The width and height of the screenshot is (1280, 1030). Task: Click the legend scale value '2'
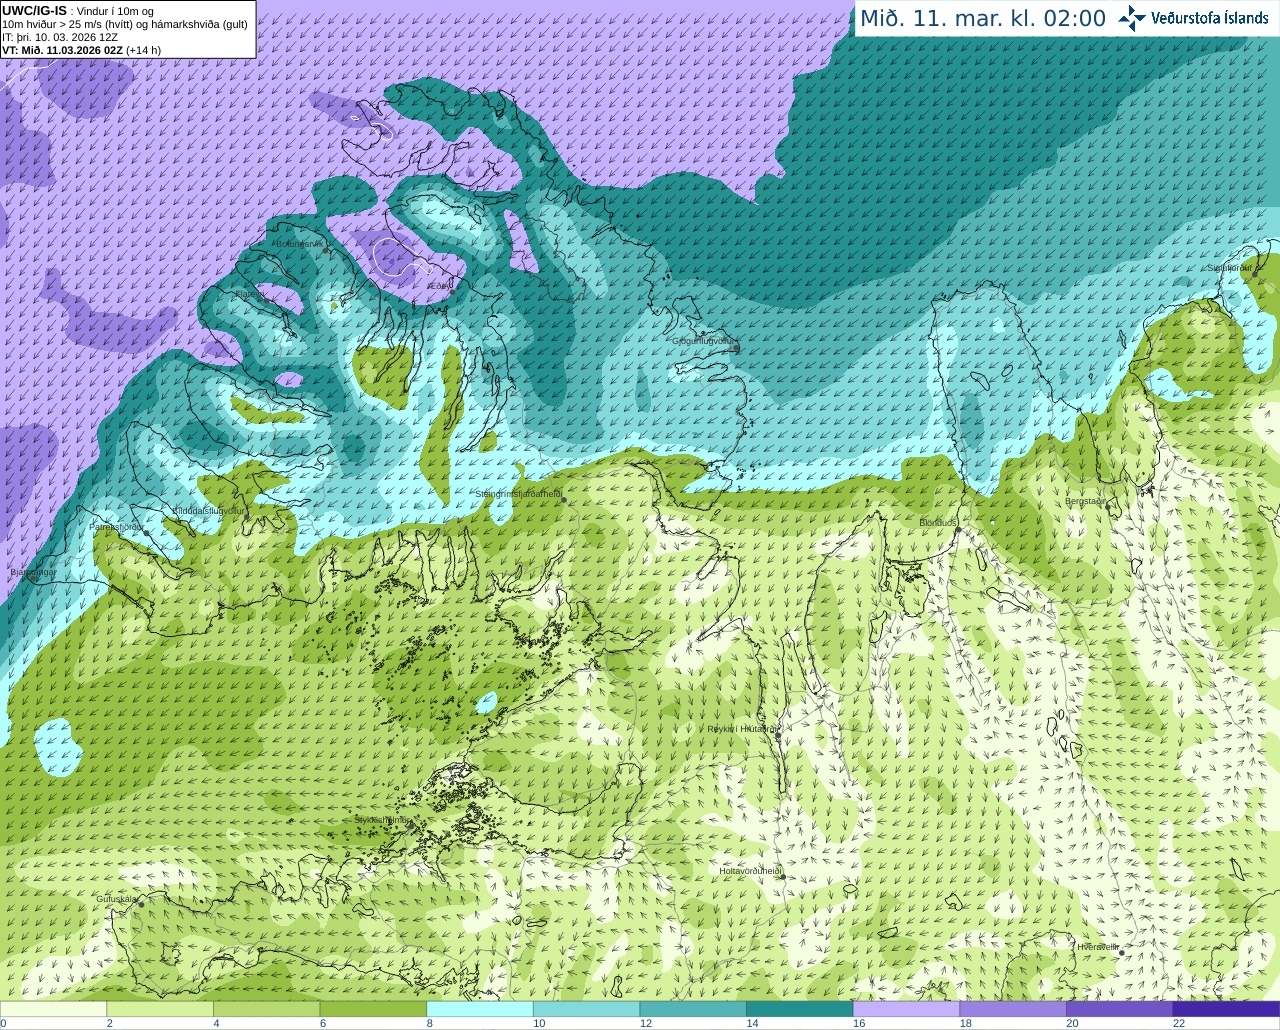click(109, 1023)
